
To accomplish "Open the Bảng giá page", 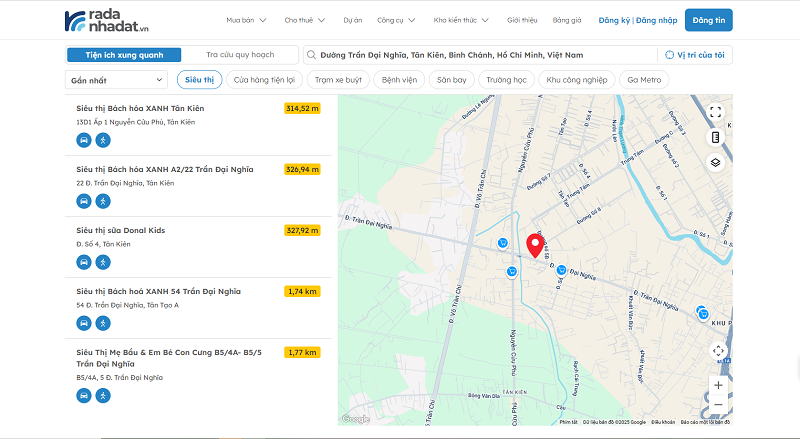I will pyautogui.click(x=567, y=20).
